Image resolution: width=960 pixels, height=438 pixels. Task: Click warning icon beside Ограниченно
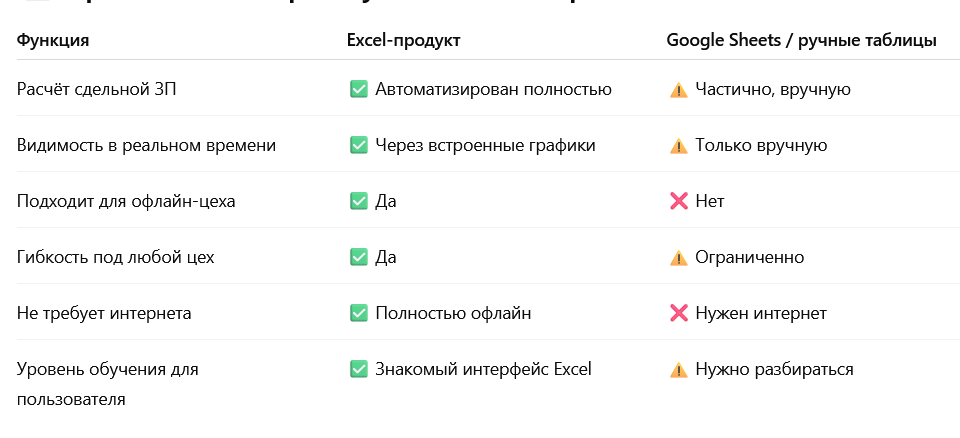tap(678, 257)
